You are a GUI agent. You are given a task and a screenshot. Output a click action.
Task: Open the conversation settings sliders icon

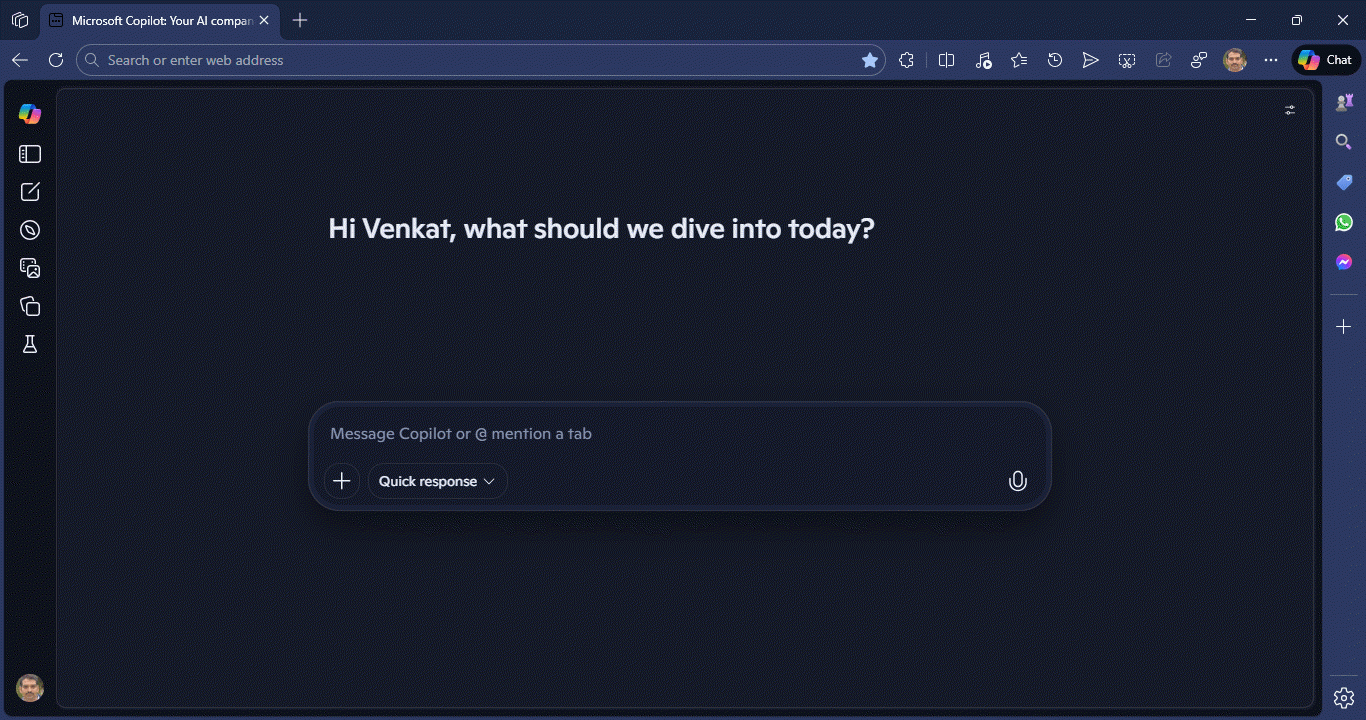1290,110
